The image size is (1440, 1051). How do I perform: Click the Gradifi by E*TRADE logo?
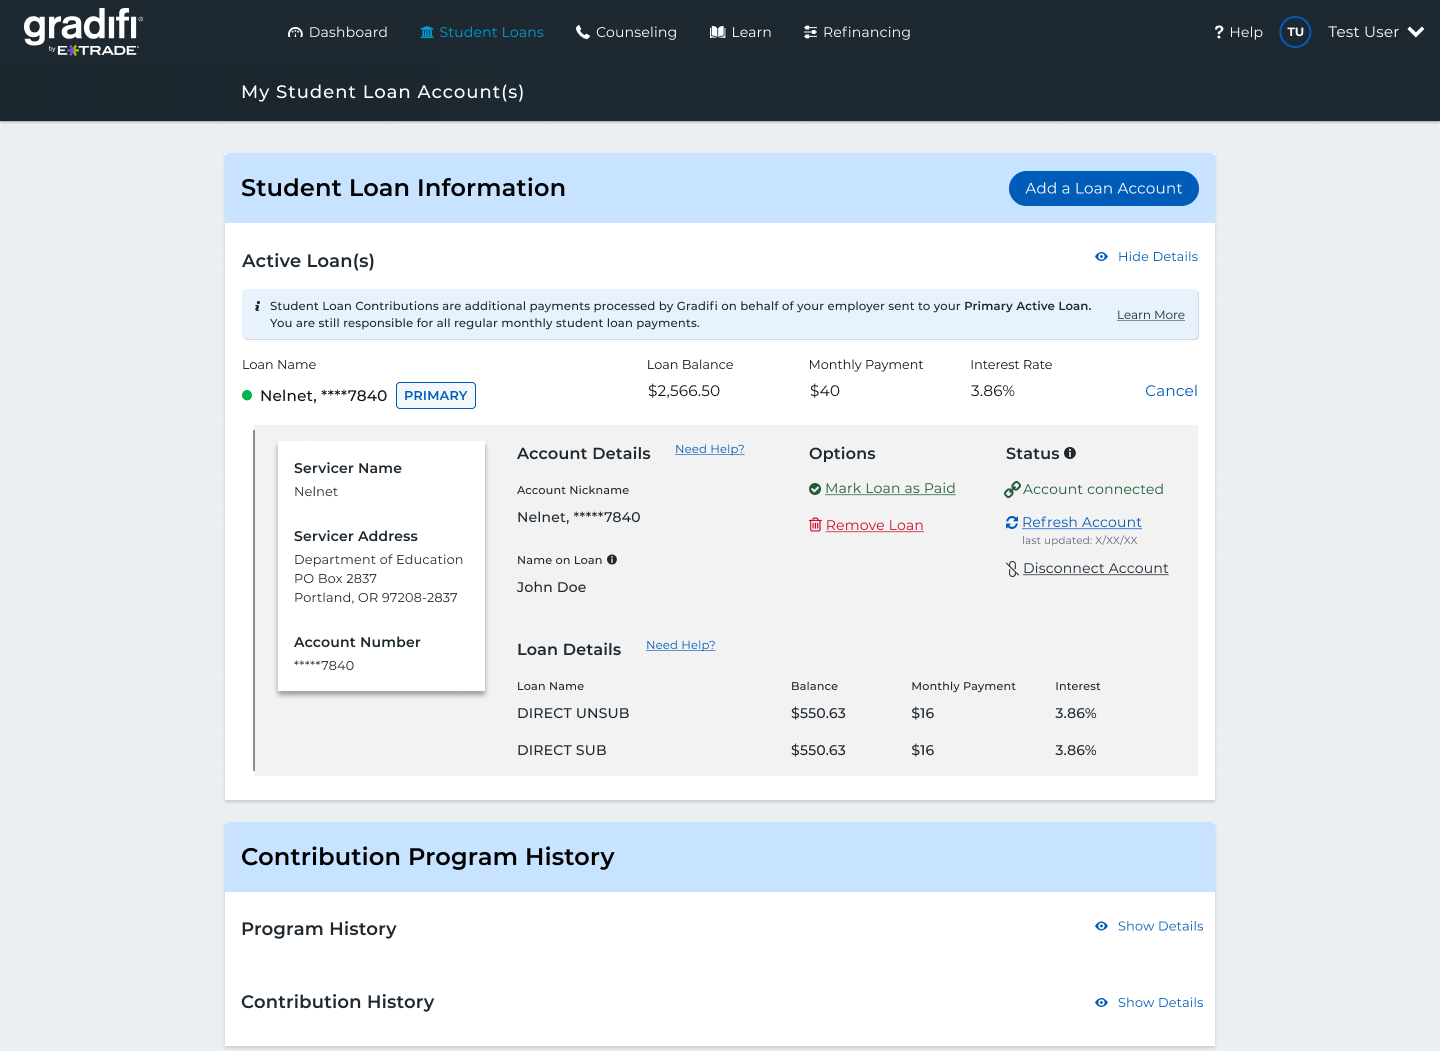coord(83,32)
